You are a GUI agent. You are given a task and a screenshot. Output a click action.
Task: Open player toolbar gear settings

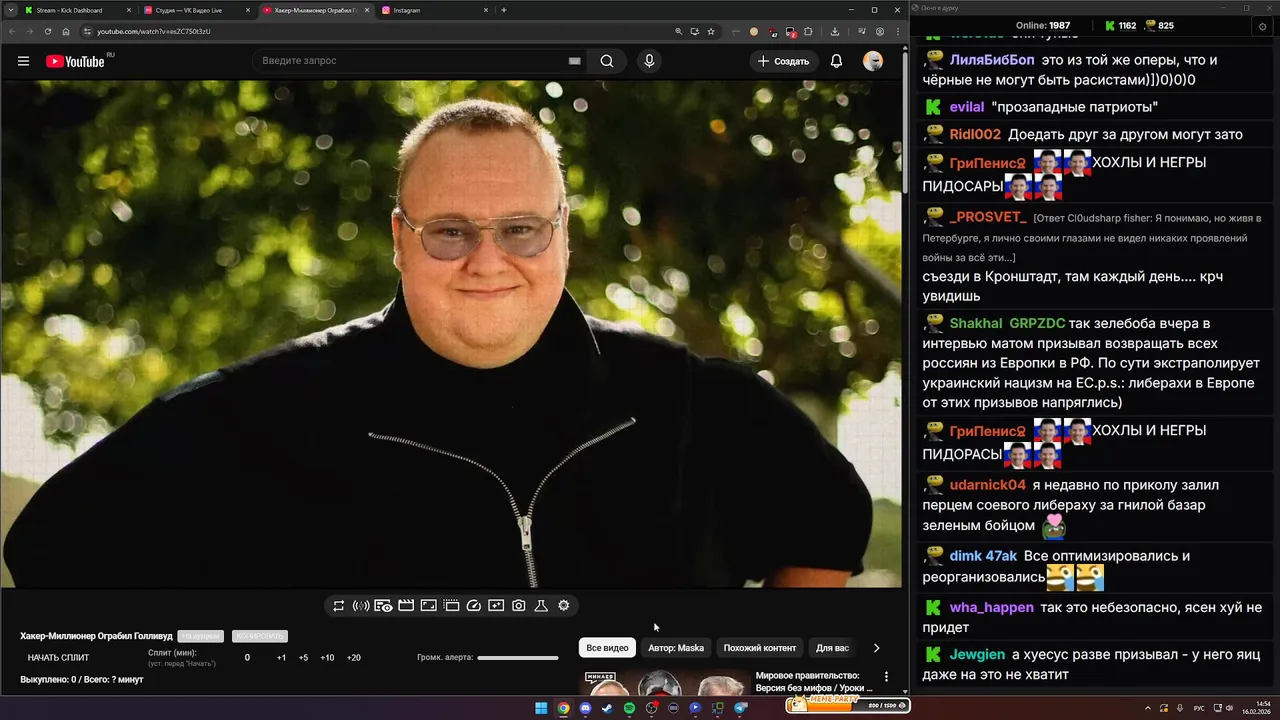(564, 606)
